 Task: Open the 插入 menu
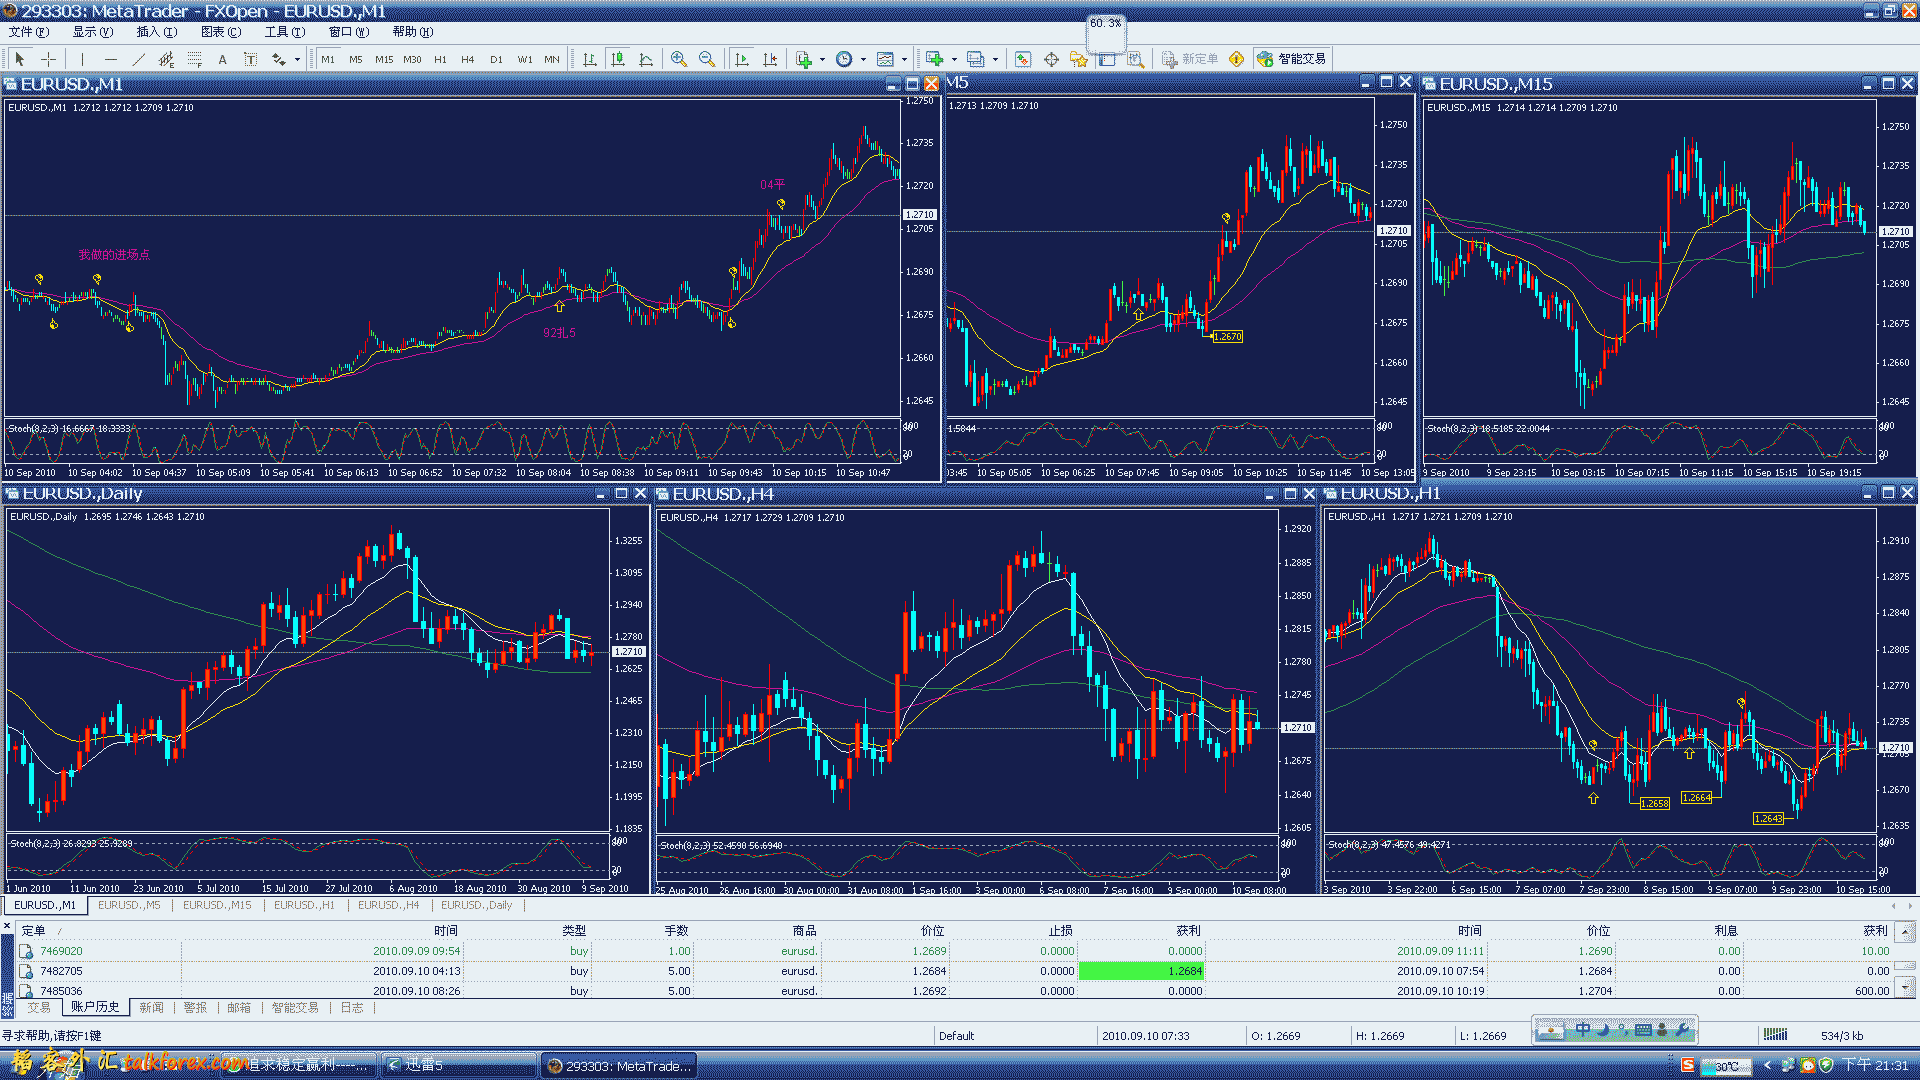pos(157,32)
